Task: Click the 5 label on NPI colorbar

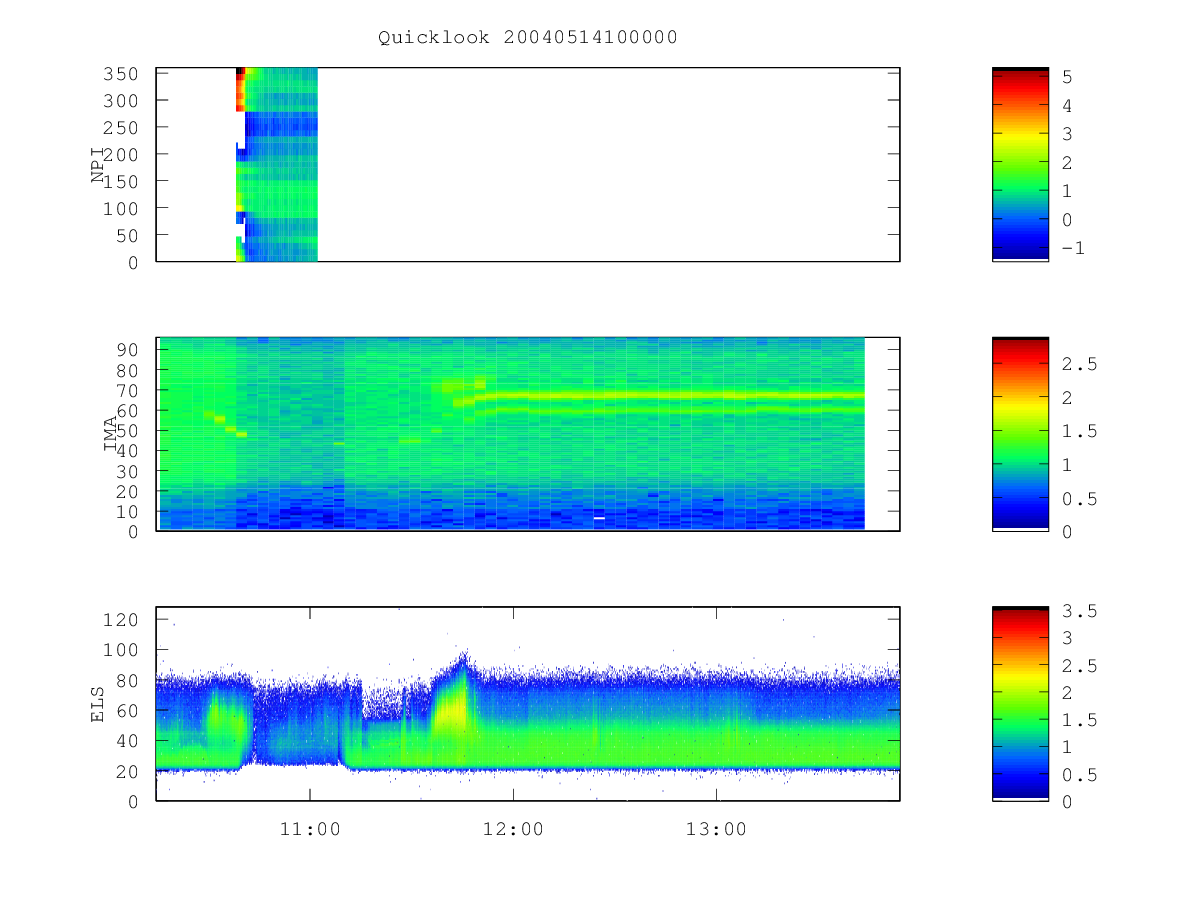Action: coord(1068,76)
